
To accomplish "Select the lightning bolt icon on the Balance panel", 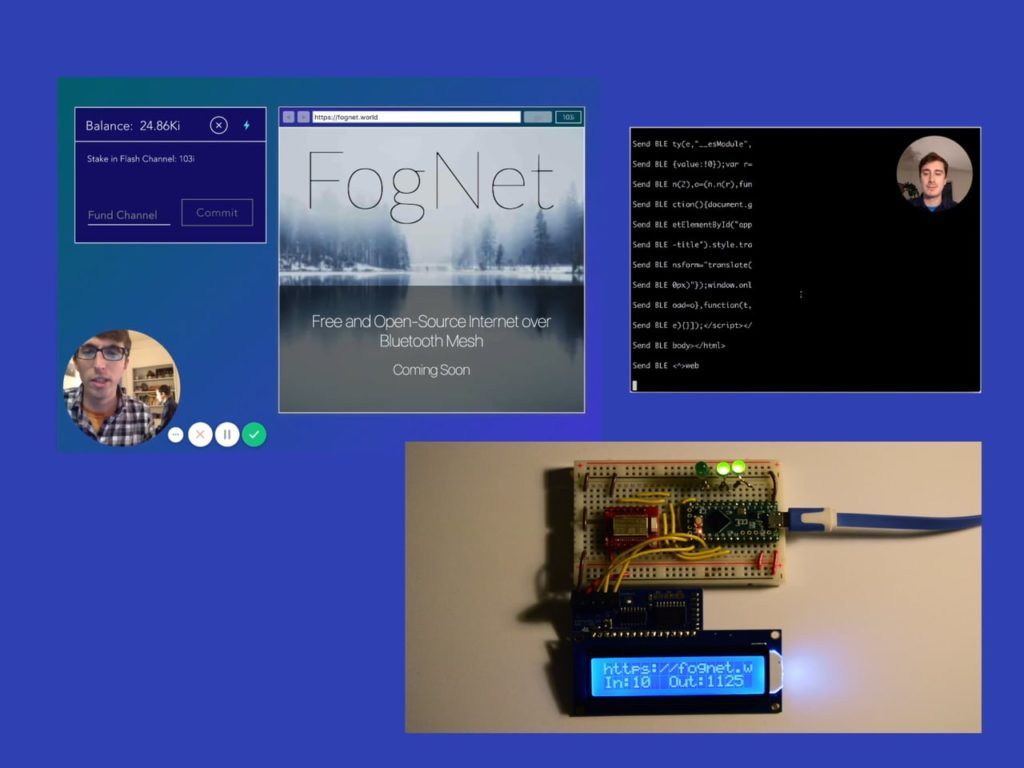I will (x=247, y=125).
